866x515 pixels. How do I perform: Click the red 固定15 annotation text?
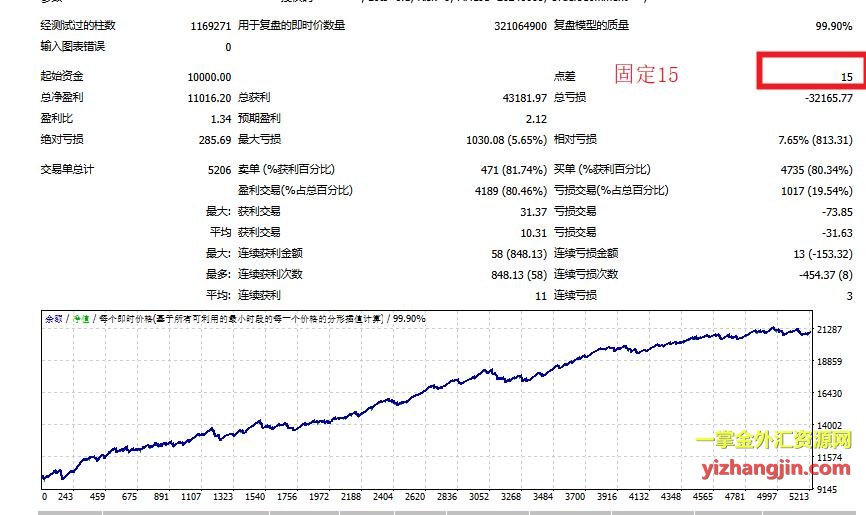(646, 75)
